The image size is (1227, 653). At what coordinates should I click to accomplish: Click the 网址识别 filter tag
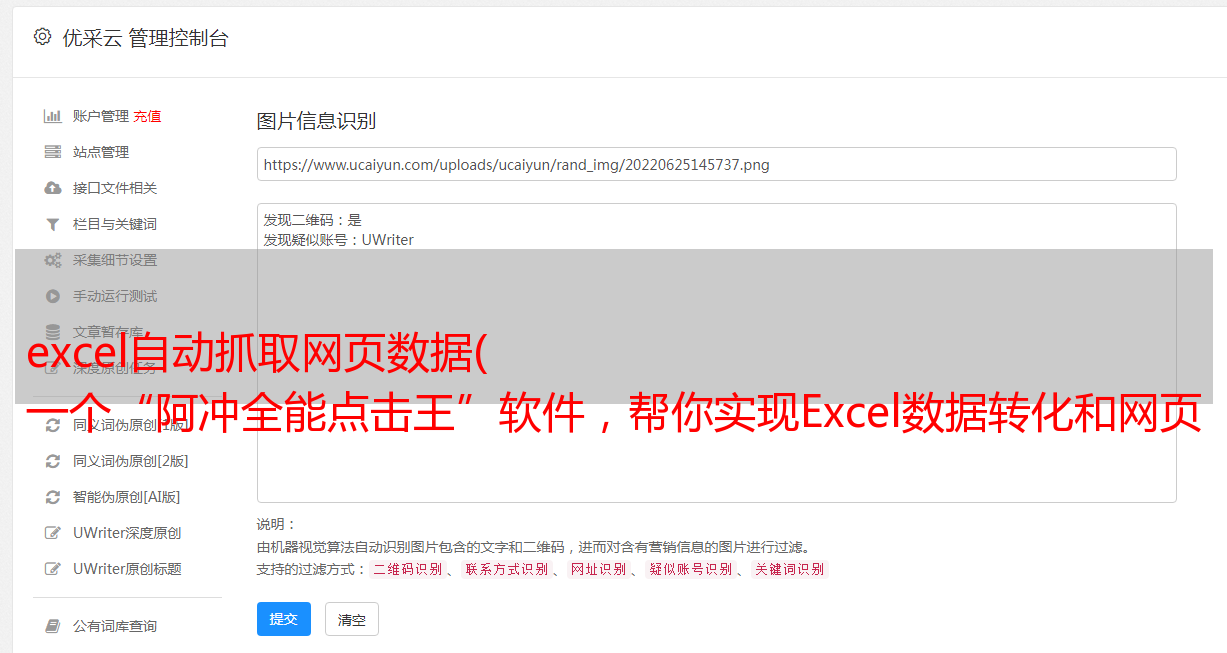(x=598, y=569)
